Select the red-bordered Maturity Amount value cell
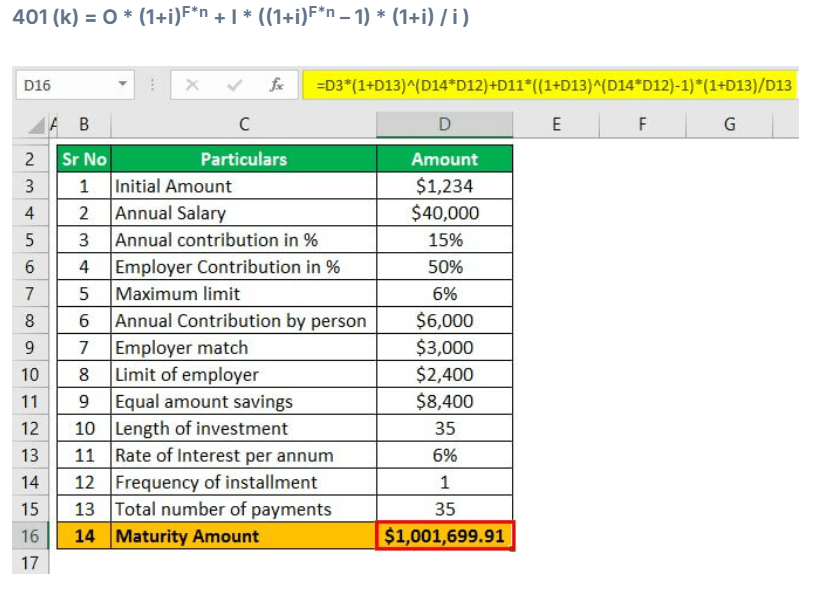The height and width of the screenshot is (591, 826). pyautogui.click(x=444, y=536)
